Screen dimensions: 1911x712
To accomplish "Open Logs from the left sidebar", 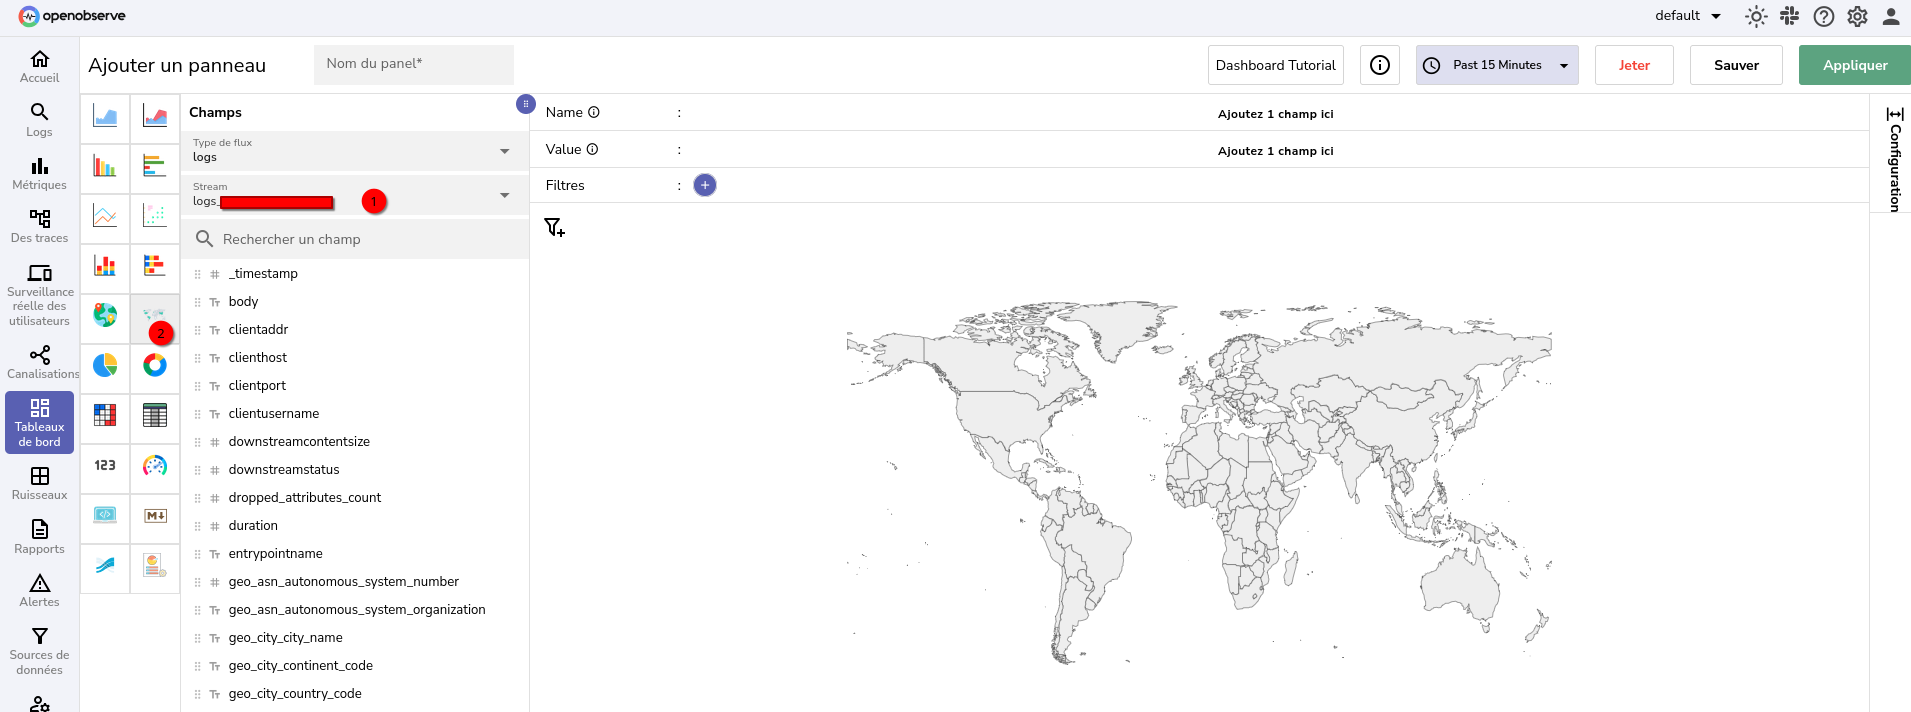I will coord(40,120).
